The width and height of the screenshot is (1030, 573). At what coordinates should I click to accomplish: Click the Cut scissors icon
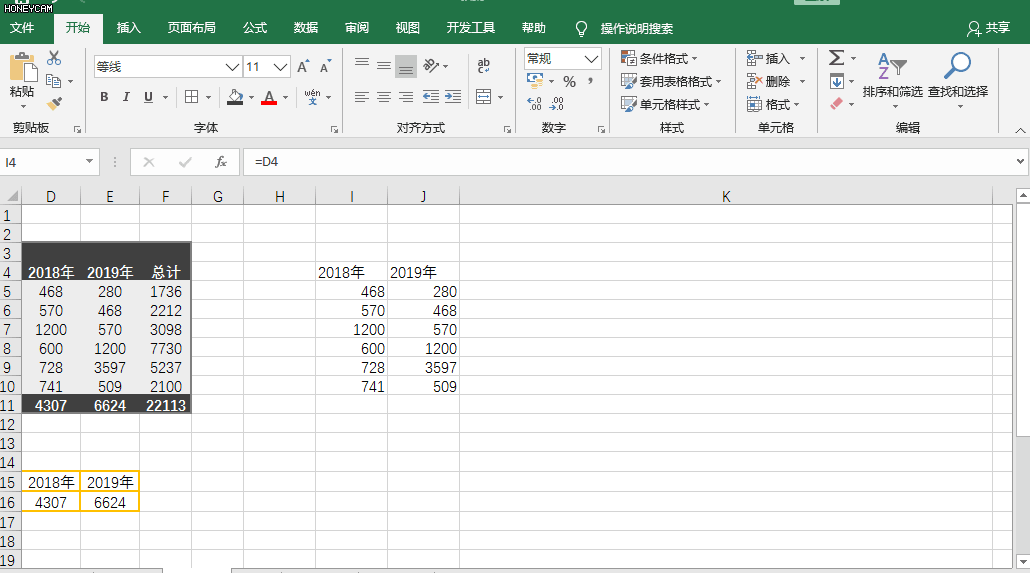pyautogui.click(x=54, y=58)
